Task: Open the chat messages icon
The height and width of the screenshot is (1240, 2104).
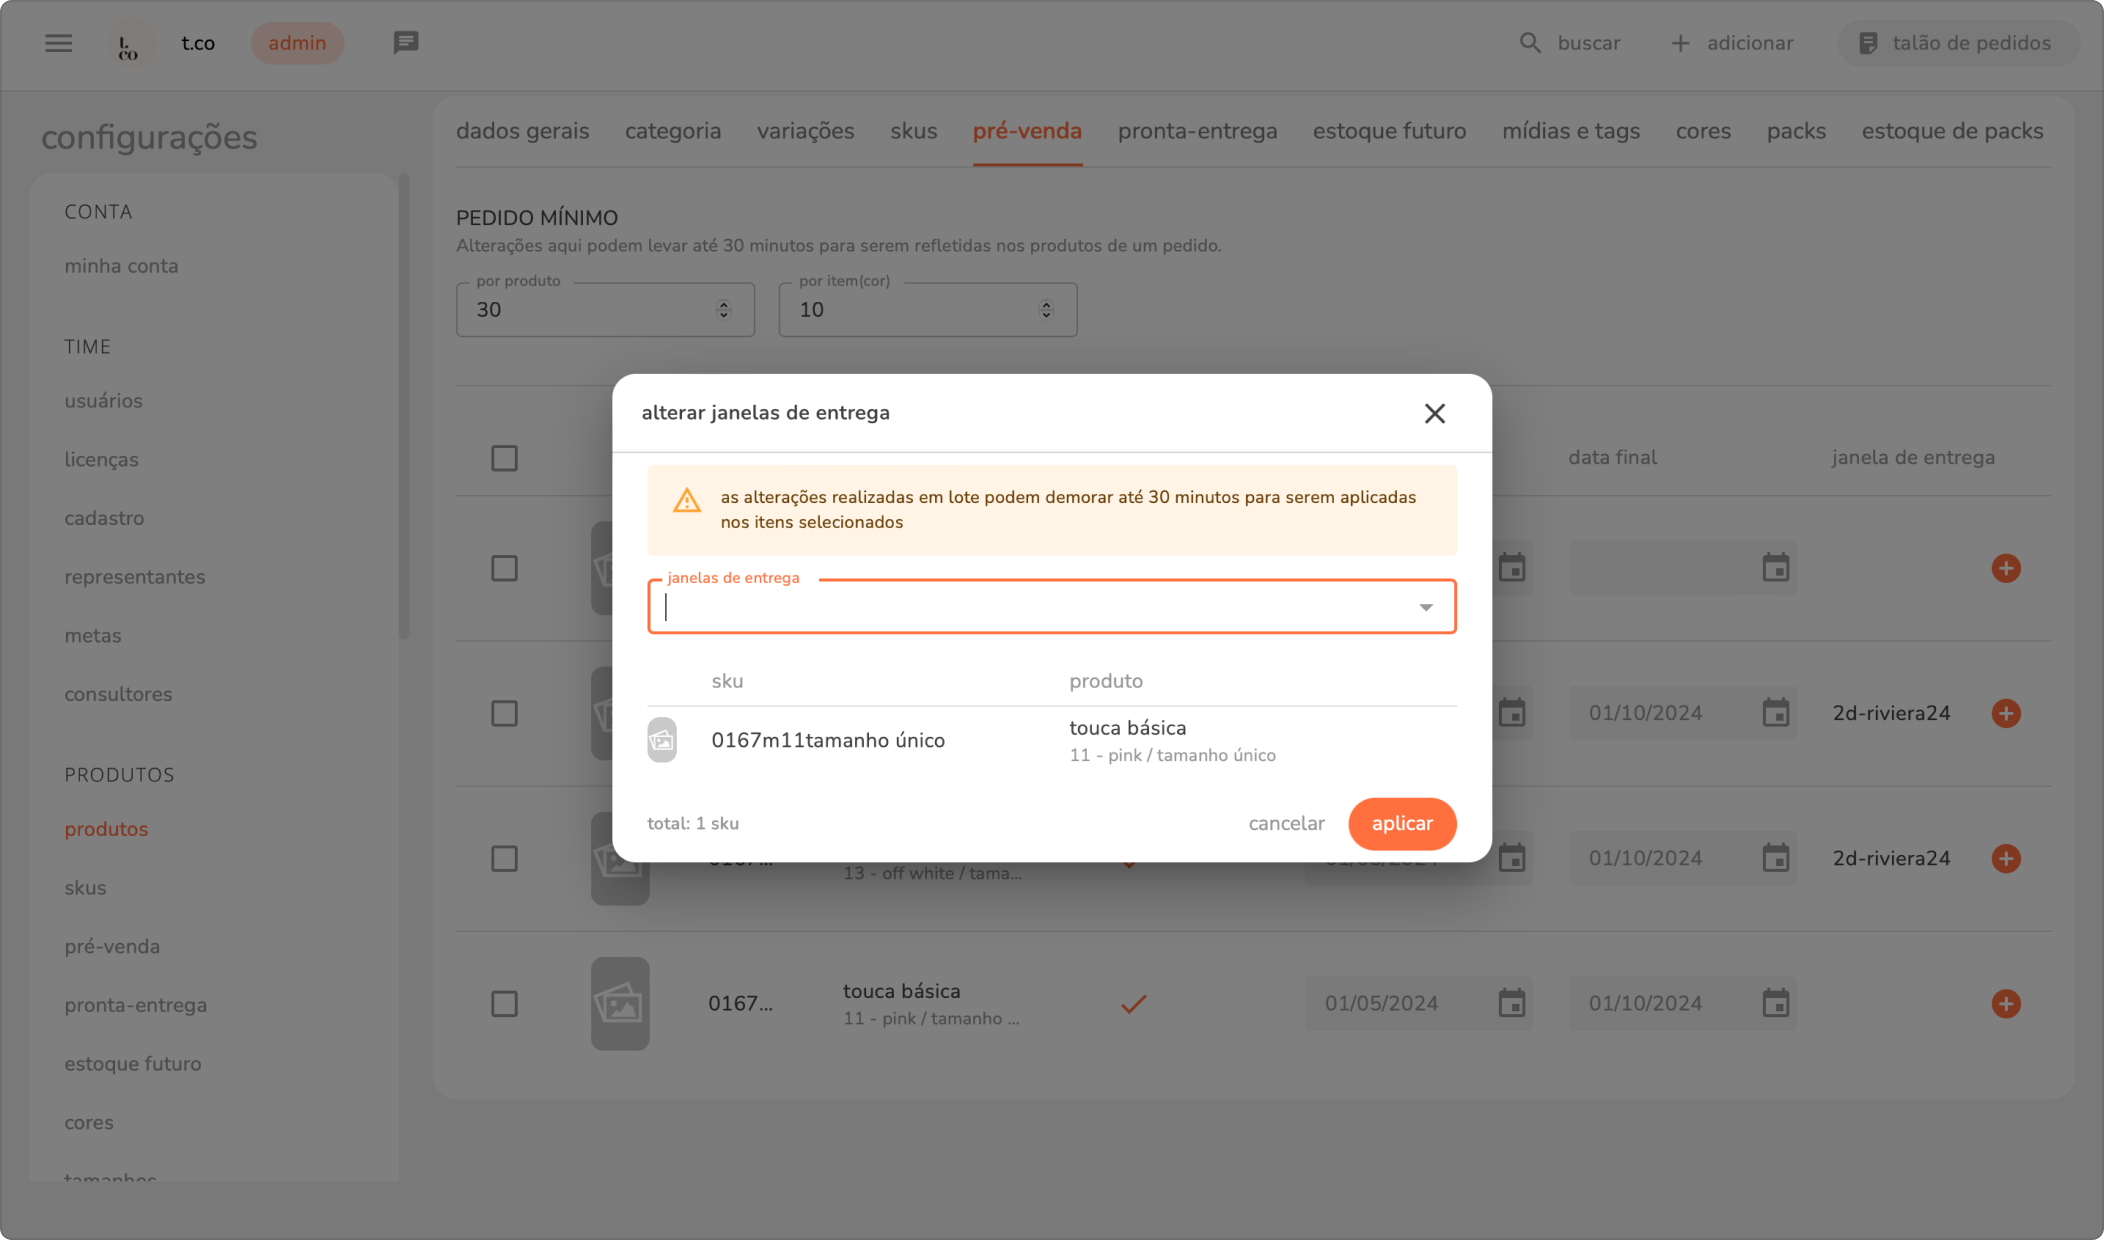Action: click(x=406, y=43)
